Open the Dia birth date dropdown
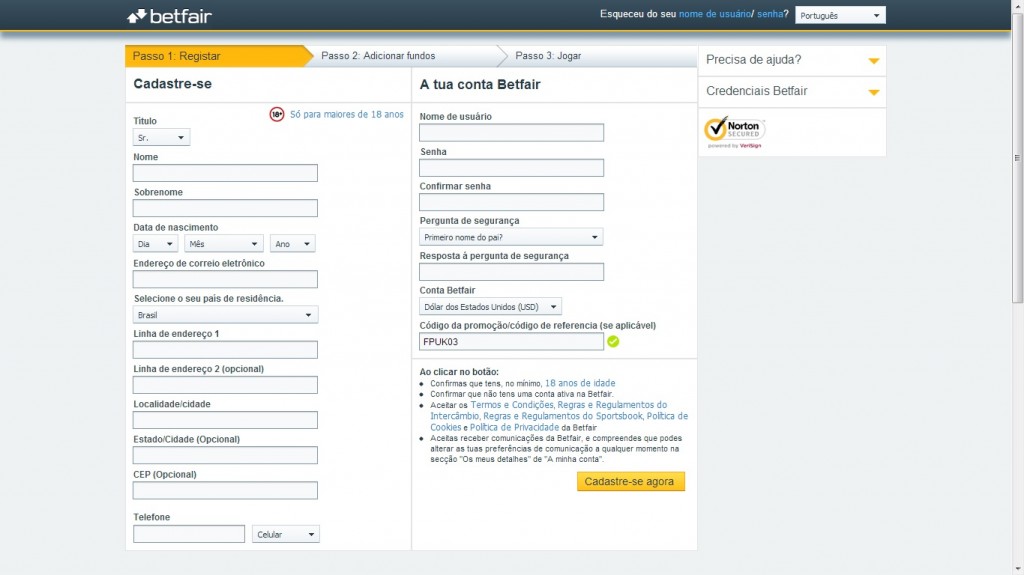The image size is (1024, 575). pyautogui.click(x=155, y=244)
